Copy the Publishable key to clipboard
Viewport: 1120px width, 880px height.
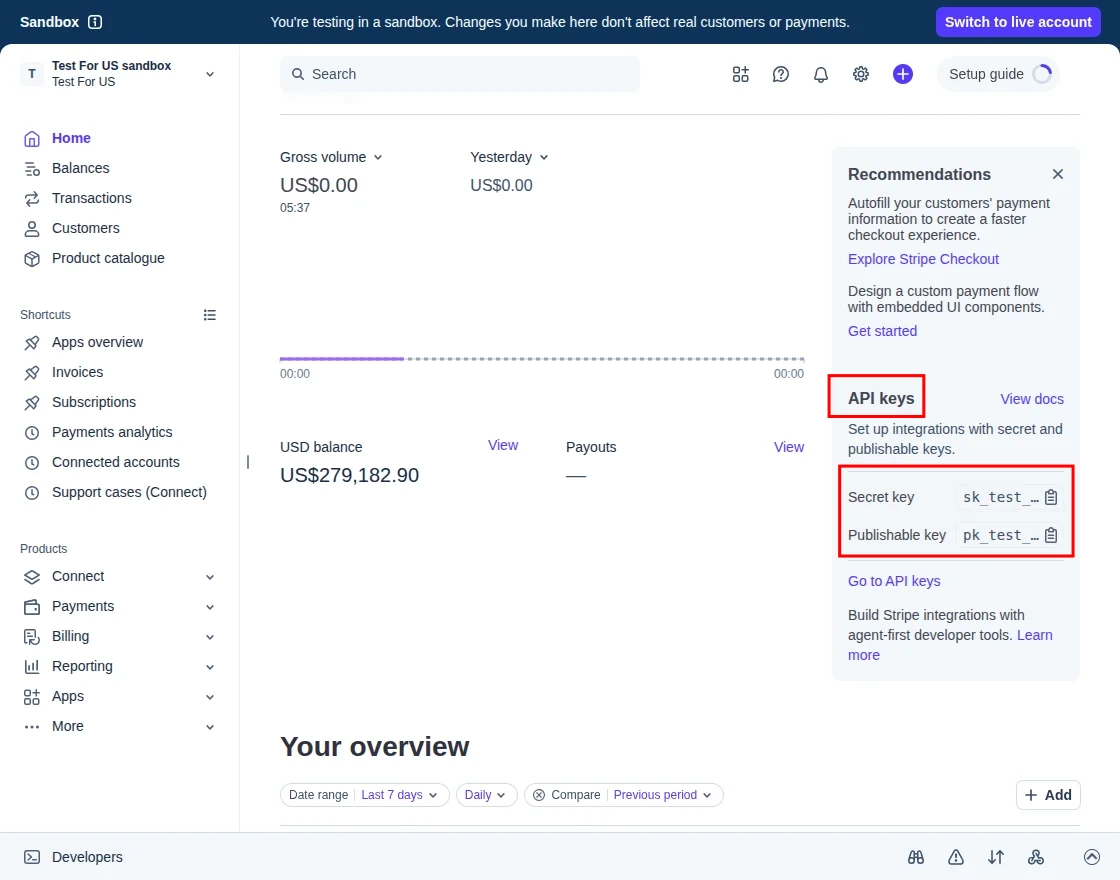[x=1051, y=535]
